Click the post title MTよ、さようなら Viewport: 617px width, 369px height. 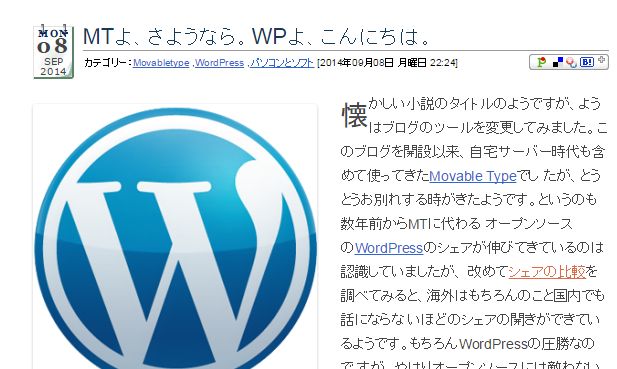(256, 37)
